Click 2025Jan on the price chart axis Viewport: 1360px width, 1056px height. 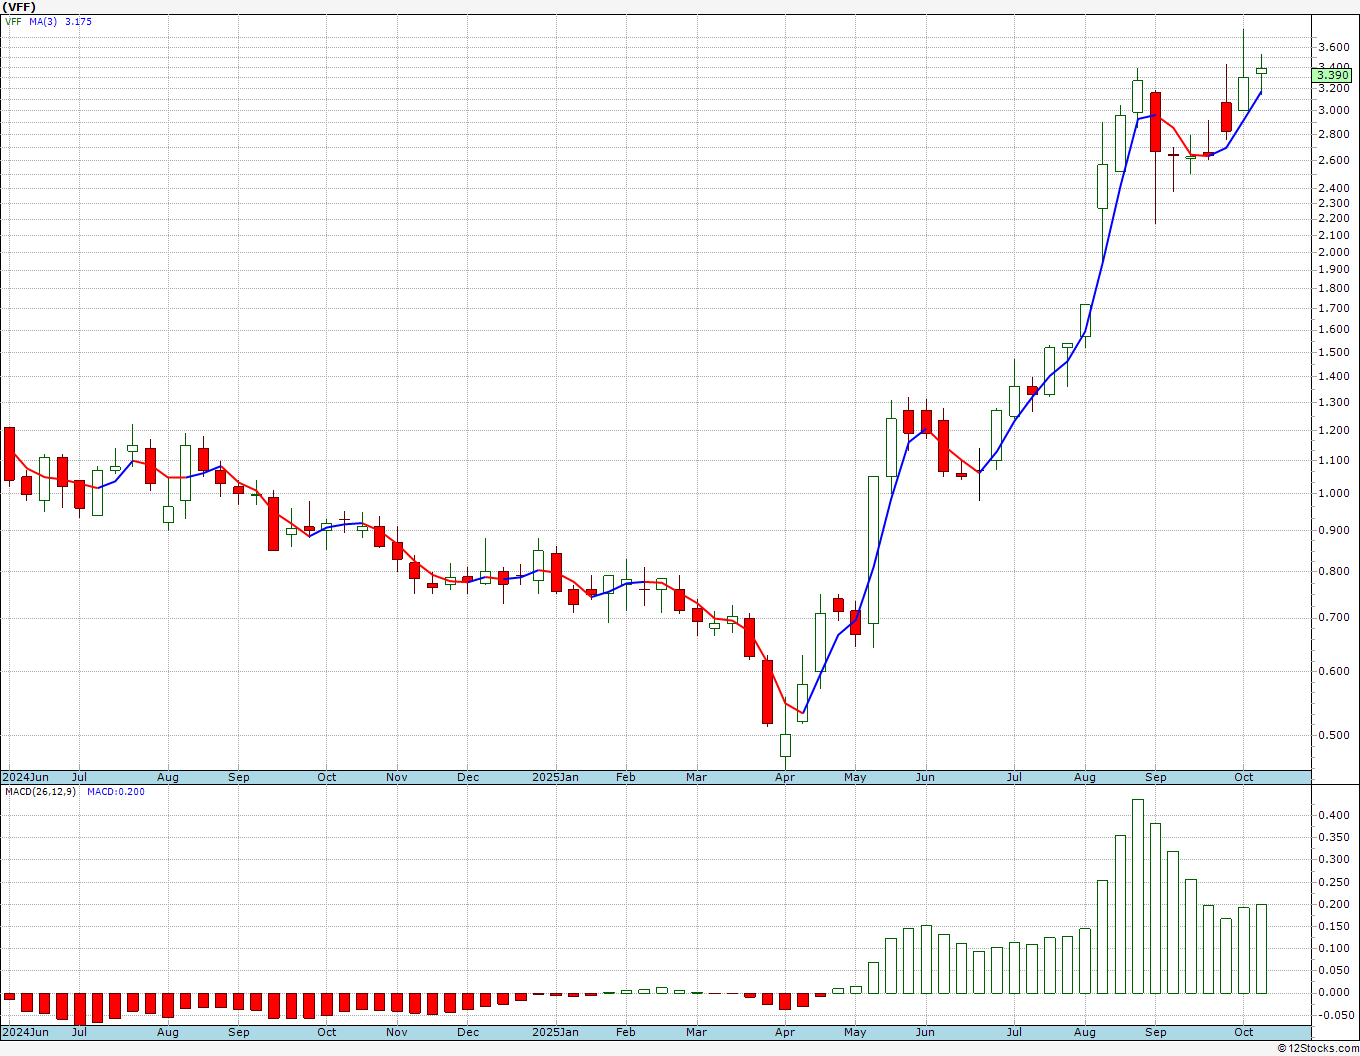pyautogui.click(x=555, y=777)
